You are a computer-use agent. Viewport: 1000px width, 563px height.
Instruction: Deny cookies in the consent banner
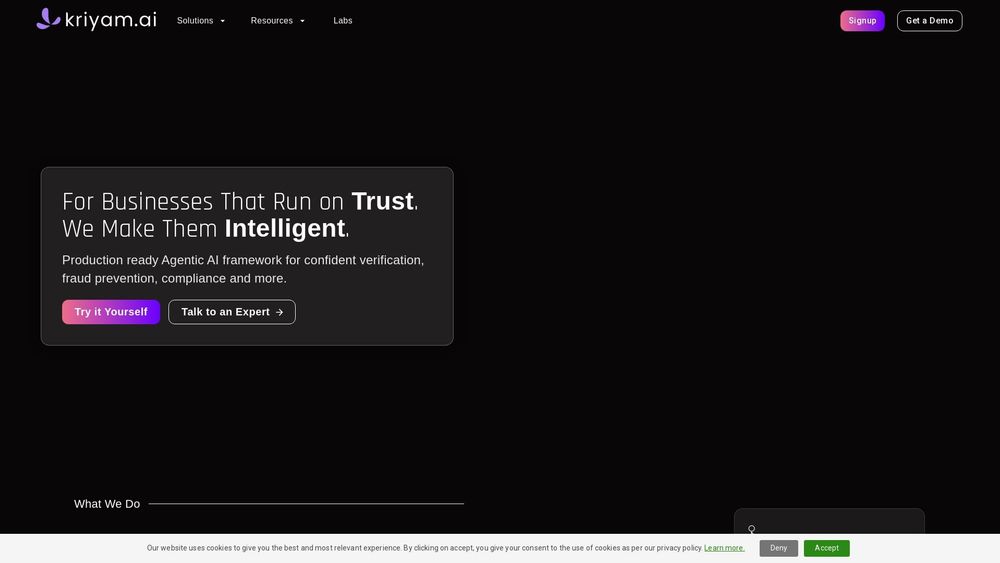[778, 548]
